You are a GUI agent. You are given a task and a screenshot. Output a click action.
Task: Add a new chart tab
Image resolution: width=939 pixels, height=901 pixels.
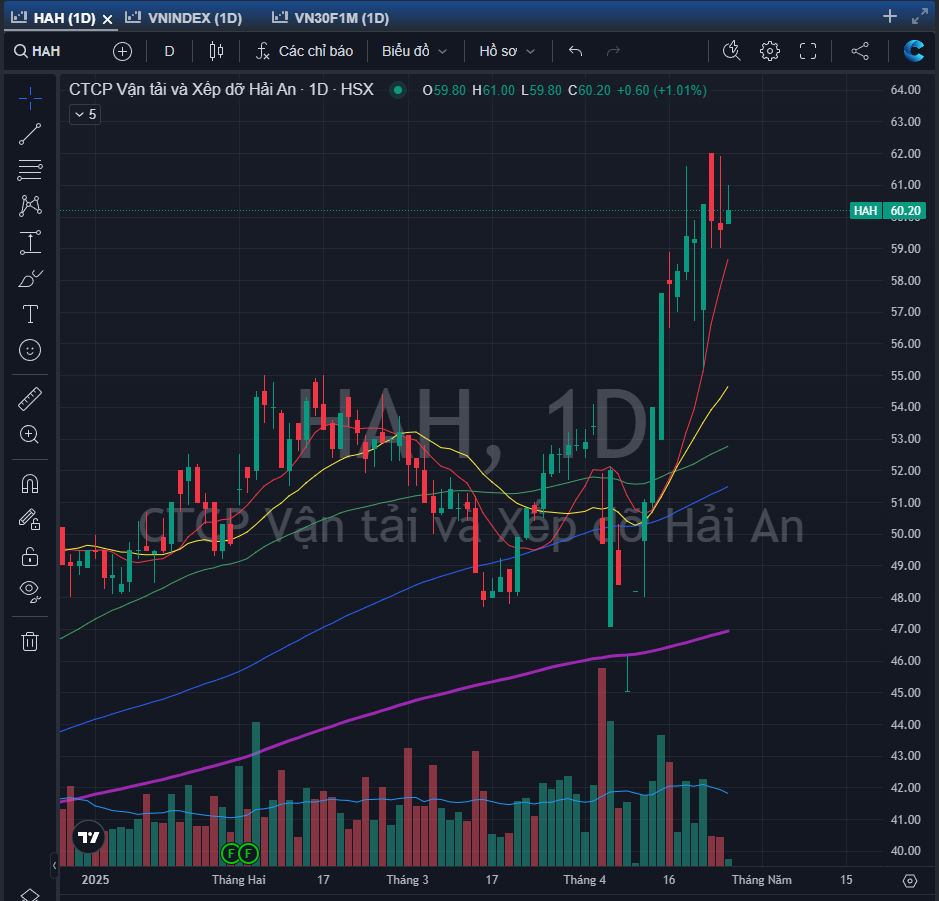coord(890,17)
